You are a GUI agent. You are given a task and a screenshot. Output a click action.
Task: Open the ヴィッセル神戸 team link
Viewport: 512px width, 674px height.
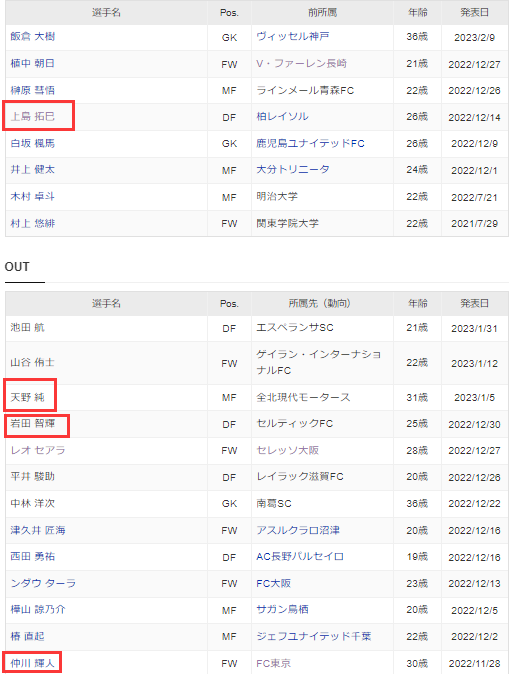(293, 37)
